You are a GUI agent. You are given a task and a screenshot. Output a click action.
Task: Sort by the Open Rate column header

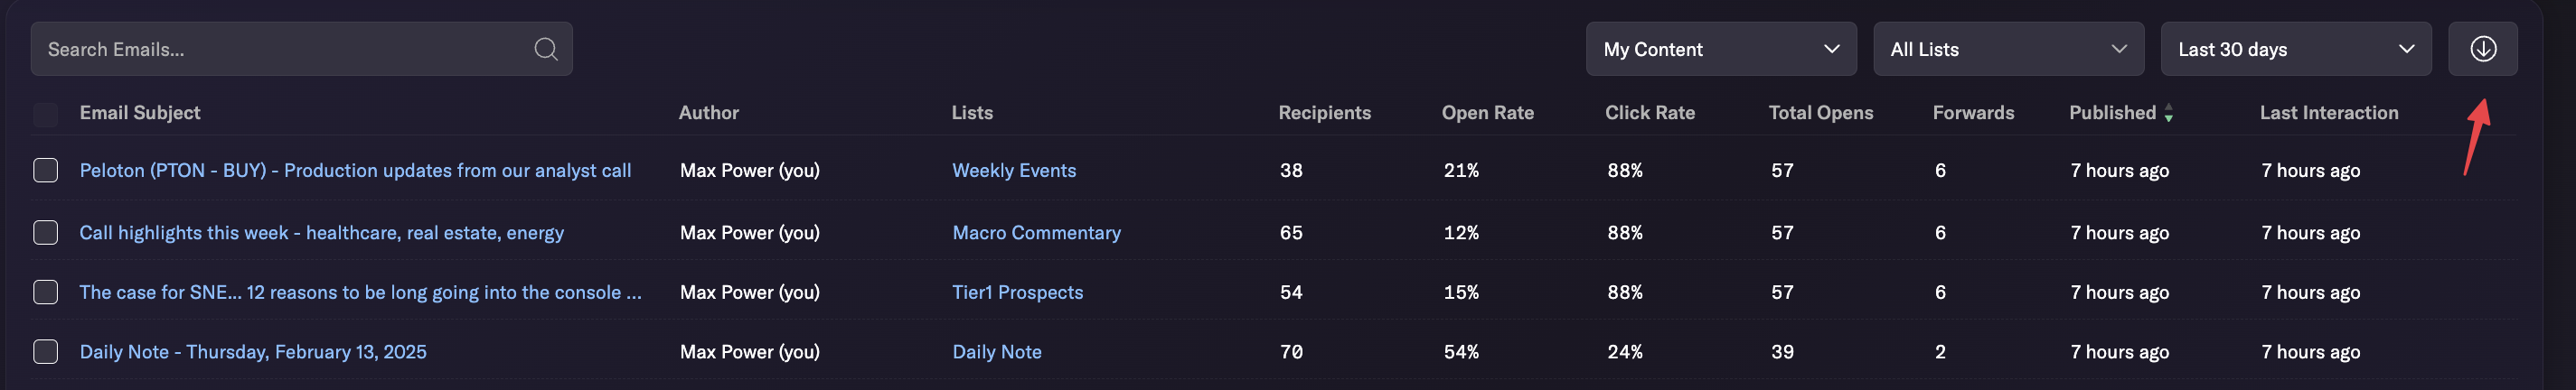point(1487,113)
